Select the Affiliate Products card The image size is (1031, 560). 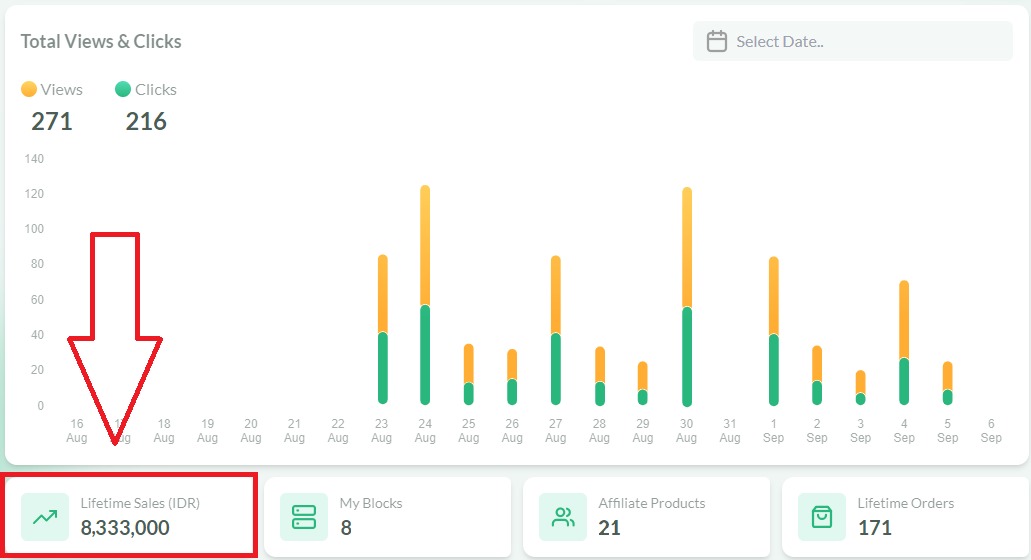(646, 516)
